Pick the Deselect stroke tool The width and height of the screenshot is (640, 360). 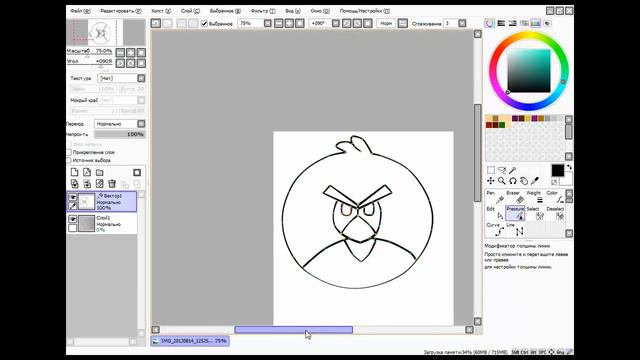555,213
